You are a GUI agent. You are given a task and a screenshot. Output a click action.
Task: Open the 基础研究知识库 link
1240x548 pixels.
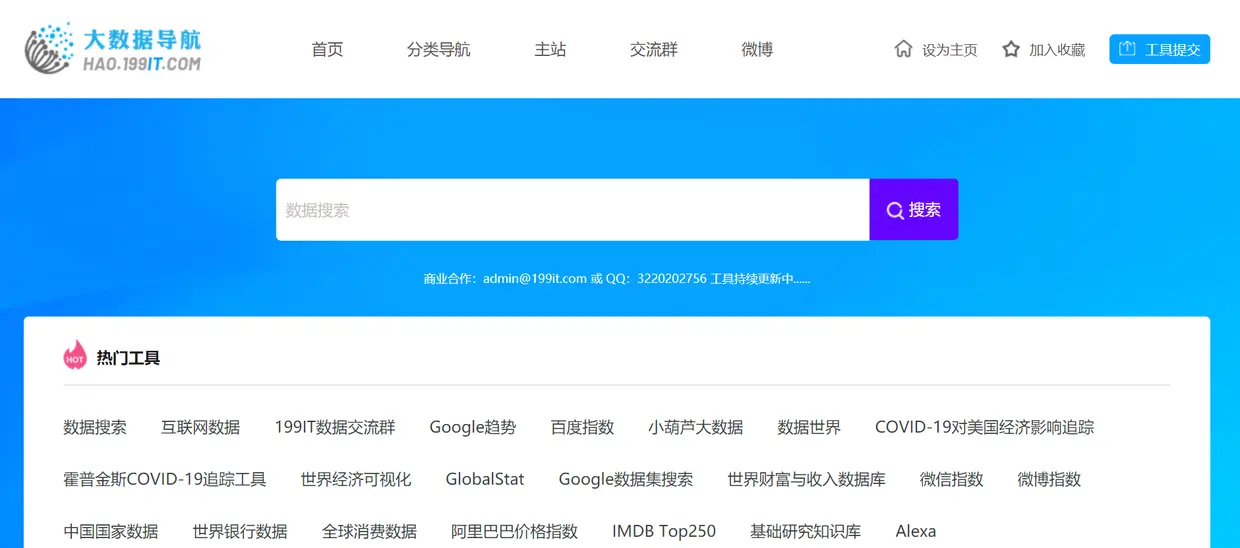click(x=805, y=531)
